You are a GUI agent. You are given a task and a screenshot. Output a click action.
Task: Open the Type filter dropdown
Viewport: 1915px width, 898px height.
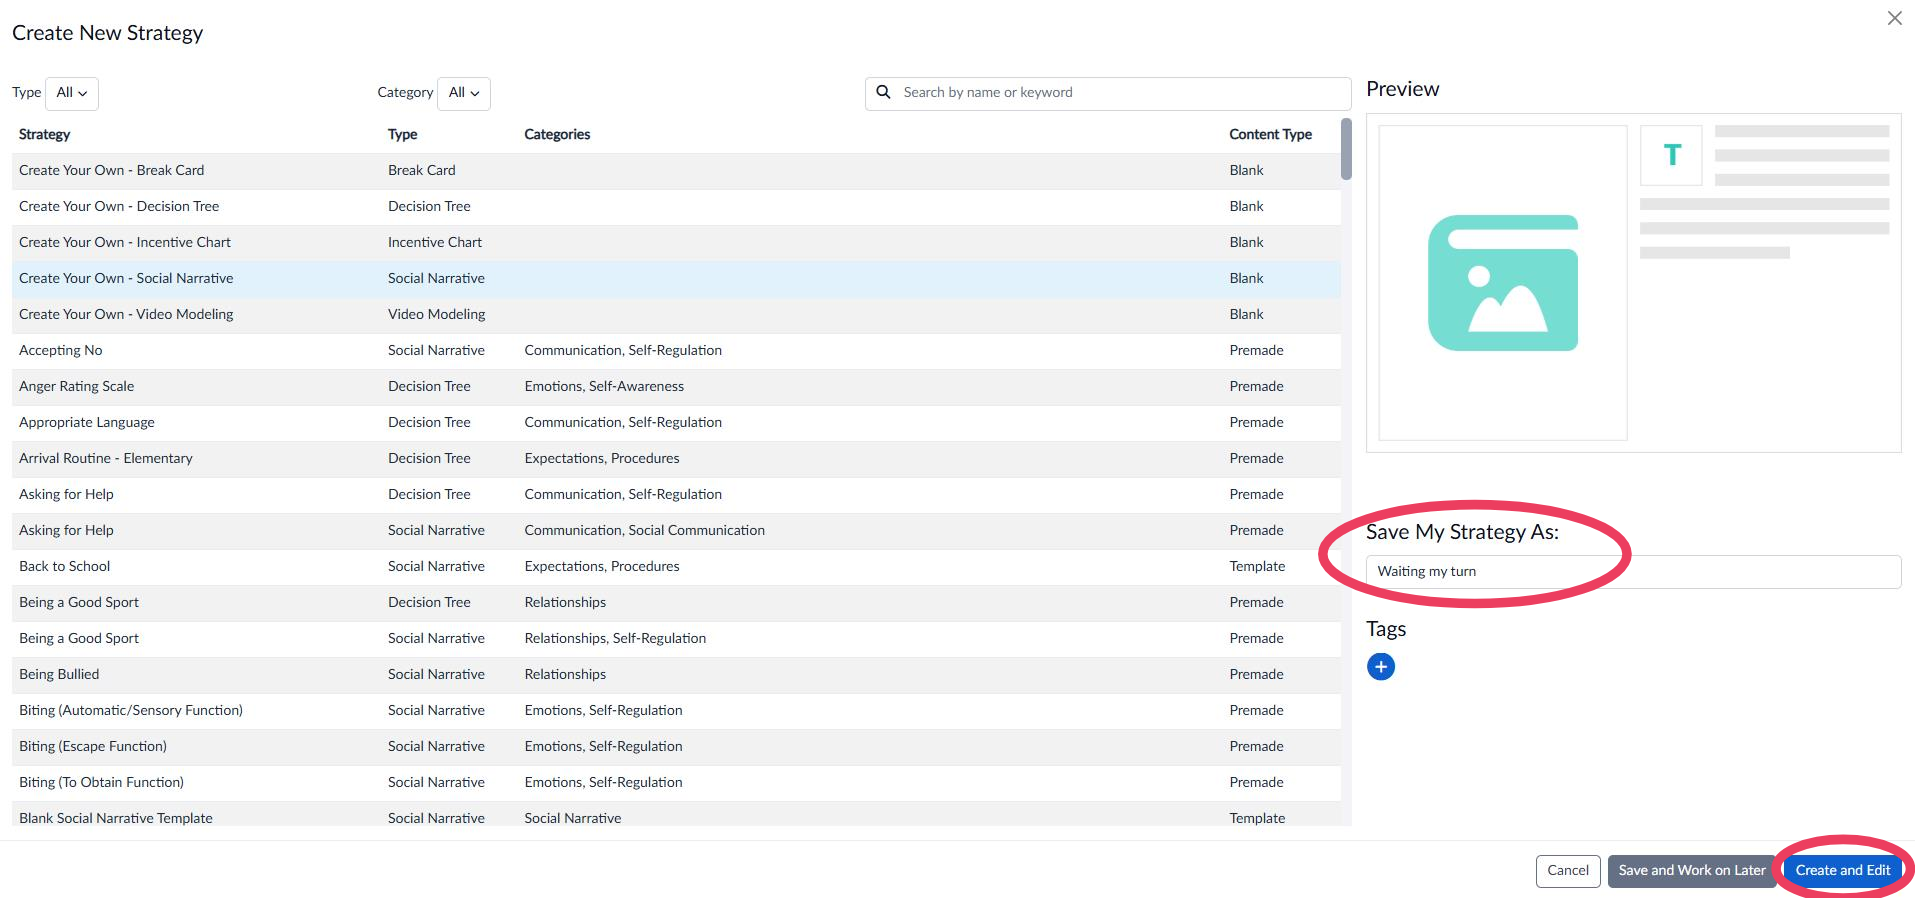[72, 93]
